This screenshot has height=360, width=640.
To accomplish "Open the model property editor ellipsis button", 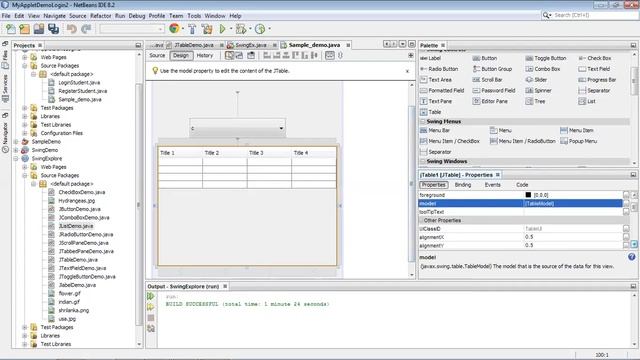I will (x=626, y=203).
